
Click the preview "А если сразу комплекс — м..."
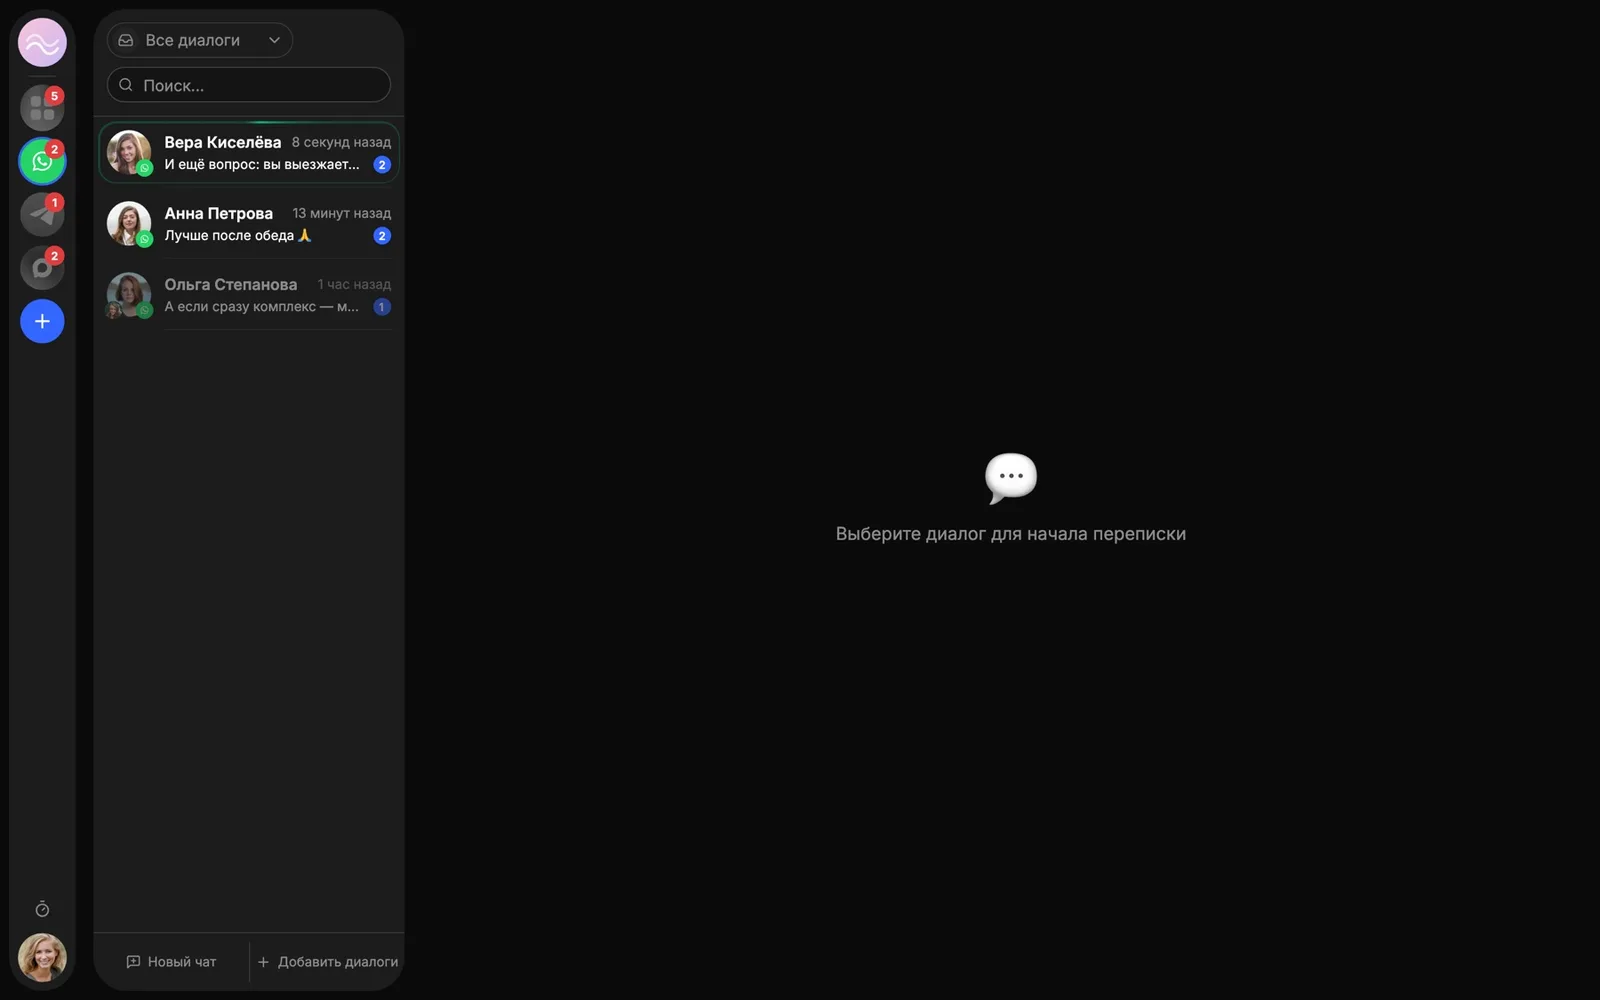[x=261, y=306]
